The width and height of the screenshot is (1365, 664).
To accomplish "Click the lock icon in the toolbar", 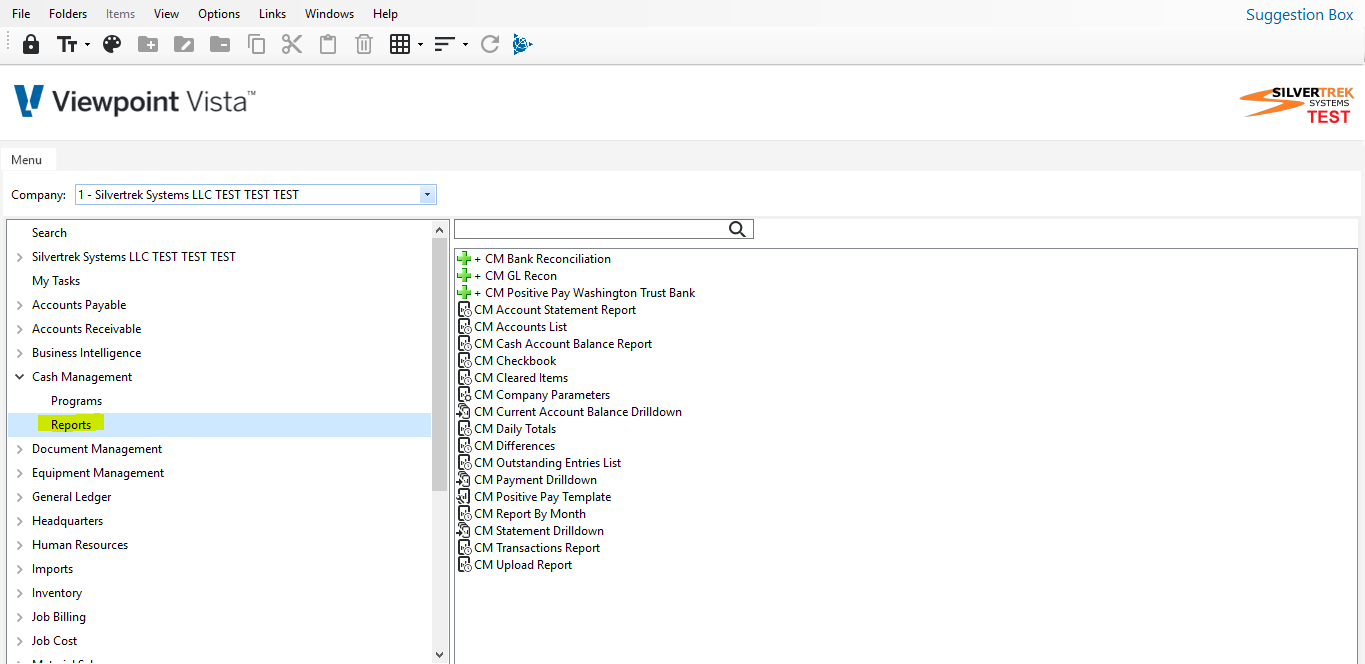I will (31, 44).
